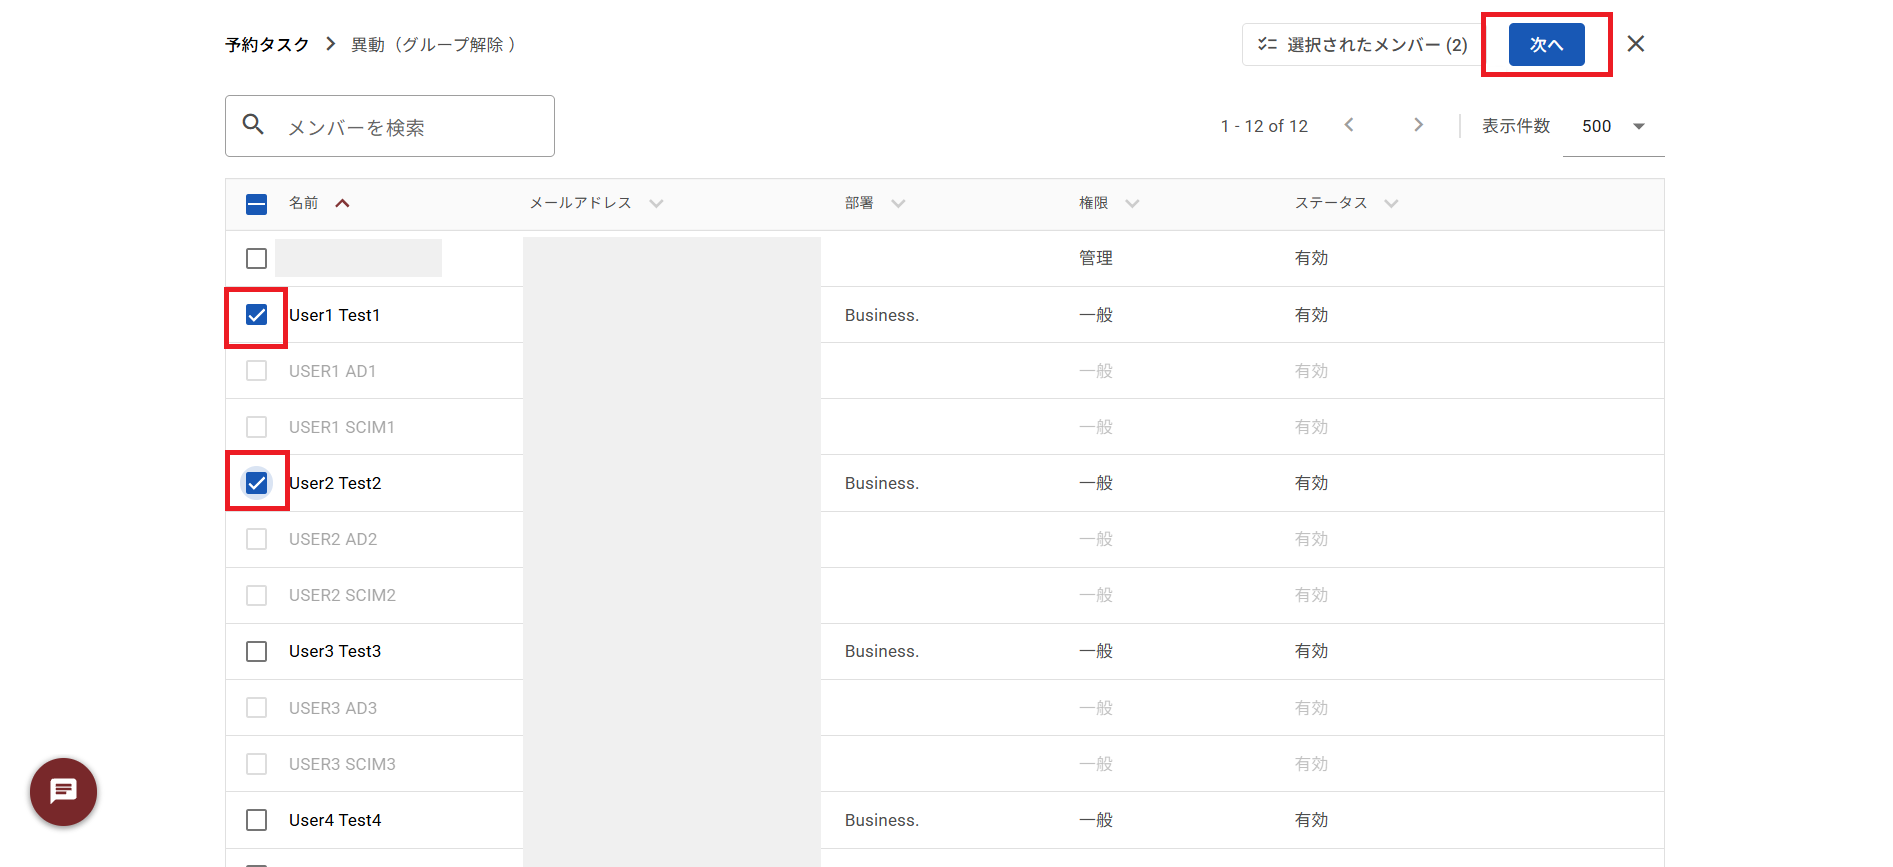Click the User3 Test3 name

tap(335, 651)
